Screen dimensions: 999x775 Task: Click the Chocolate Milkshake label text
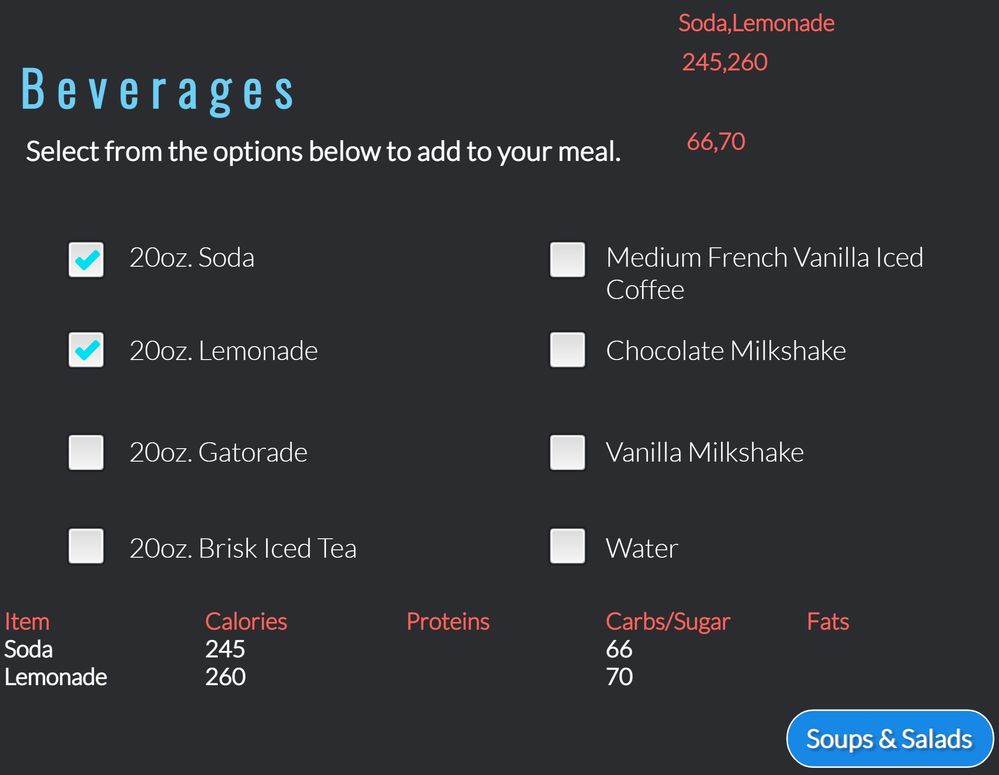point(726,351)
